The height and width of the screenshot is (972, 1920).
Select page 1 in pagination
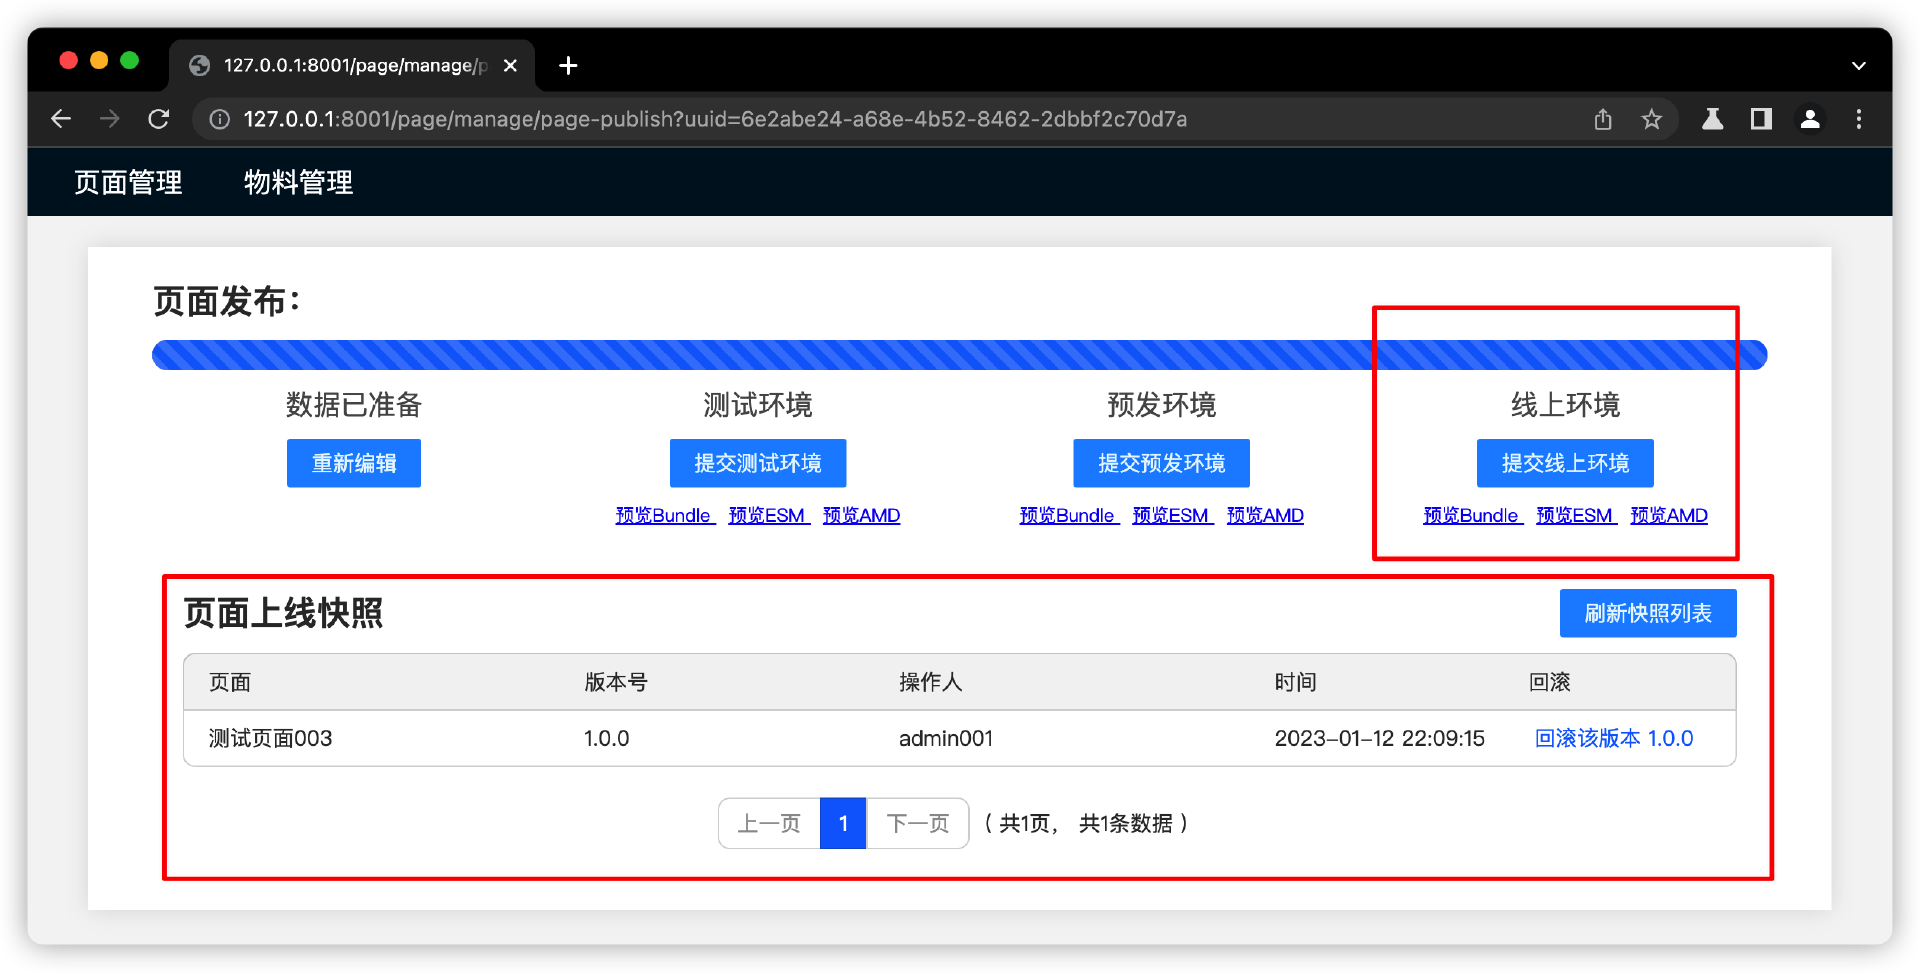point(842,823)
